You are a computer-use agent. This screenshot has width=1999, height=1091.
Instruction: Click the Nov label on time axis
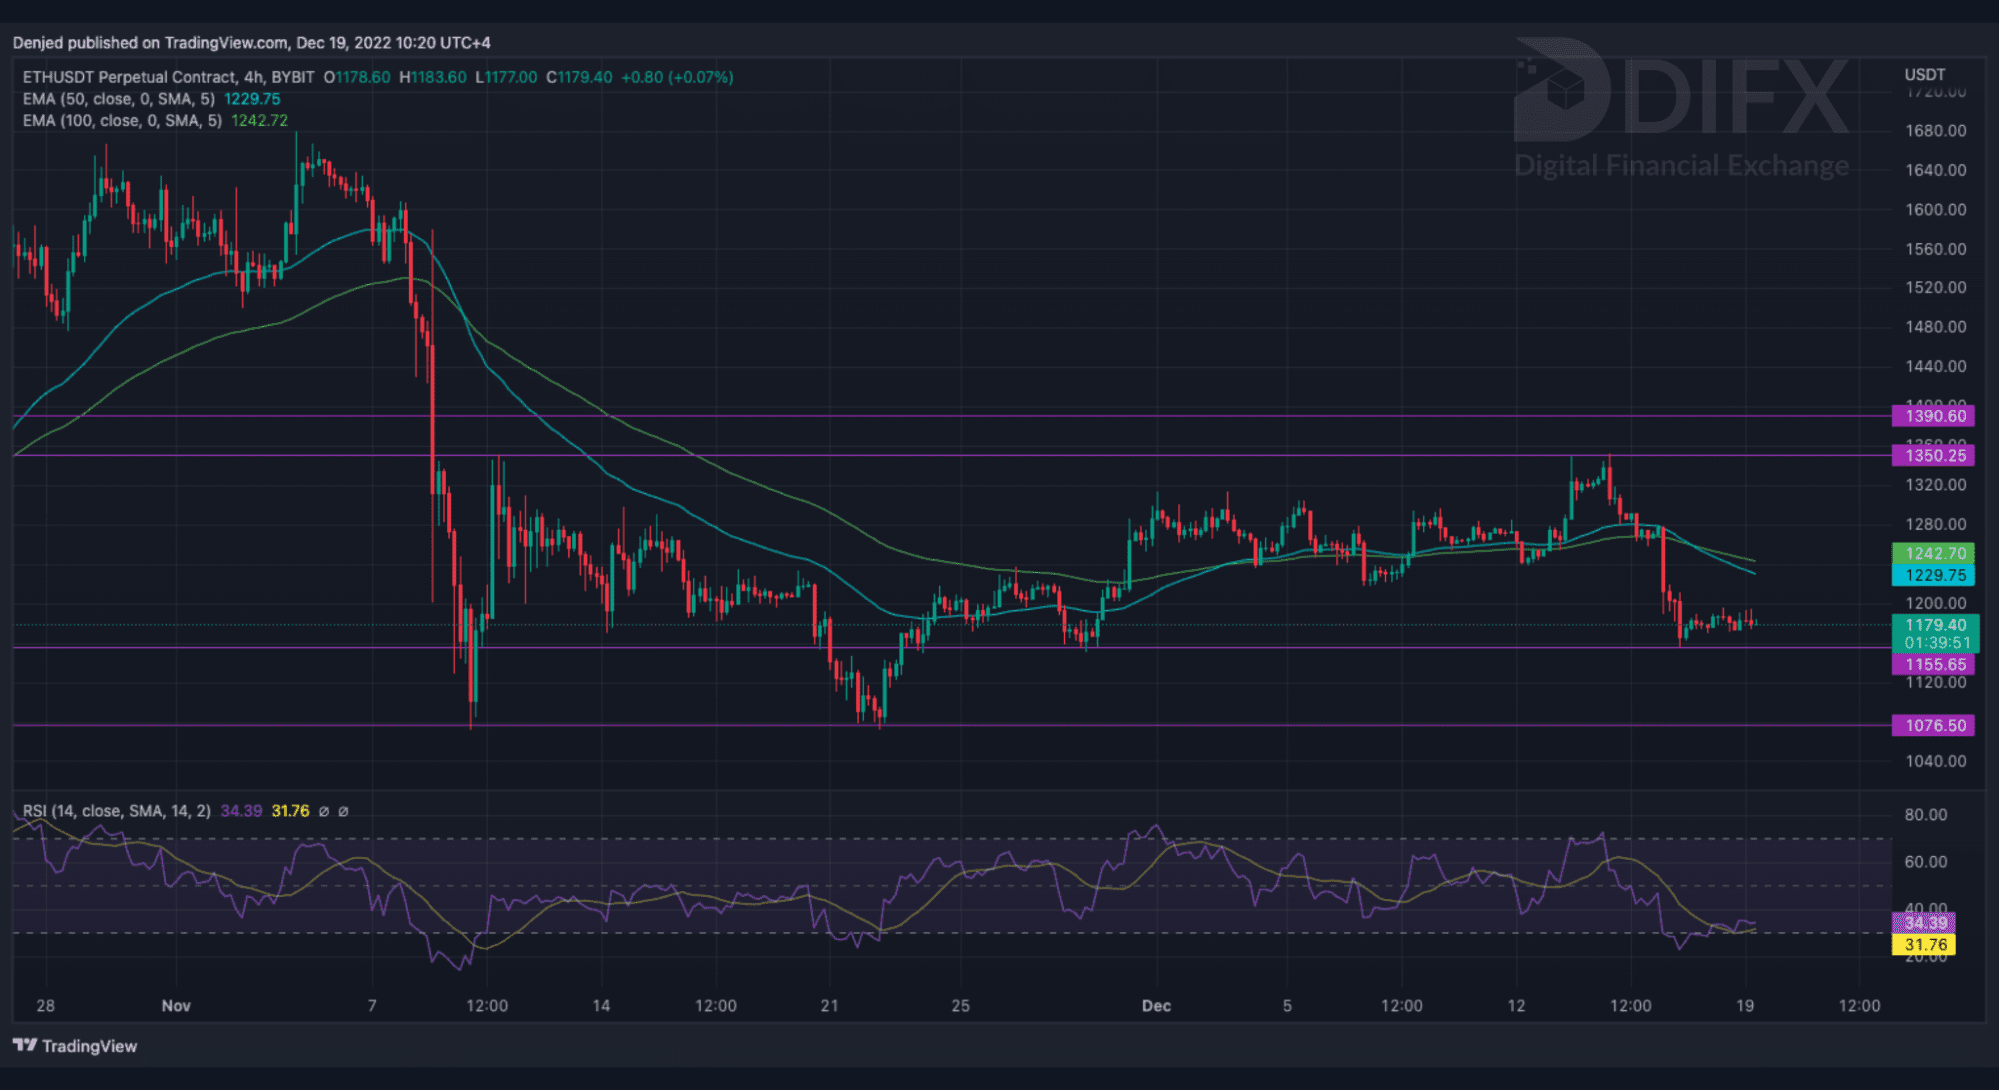coord(176,1005)
